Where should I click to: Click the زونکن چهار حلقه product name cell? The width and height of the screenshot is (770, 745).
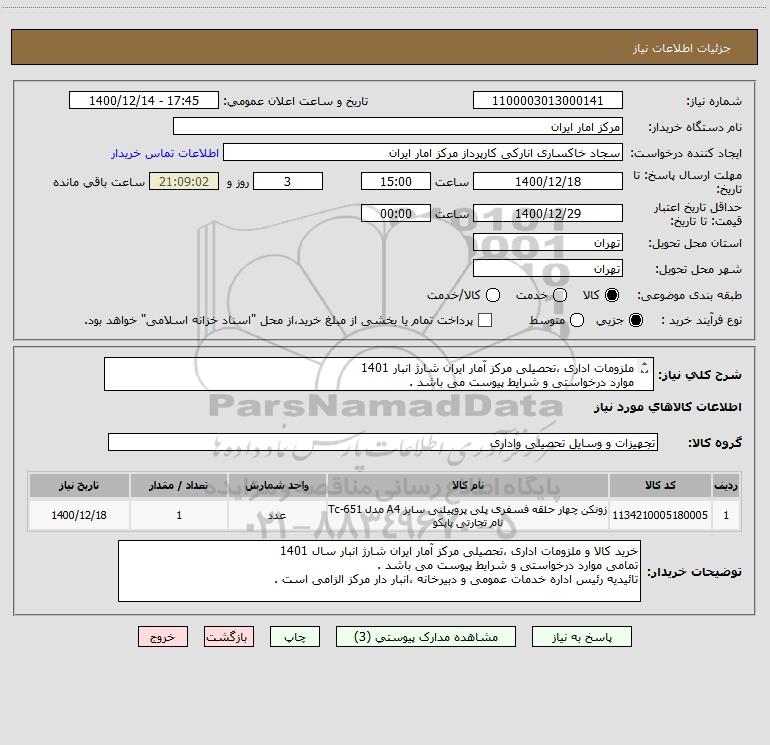[468, 515]
